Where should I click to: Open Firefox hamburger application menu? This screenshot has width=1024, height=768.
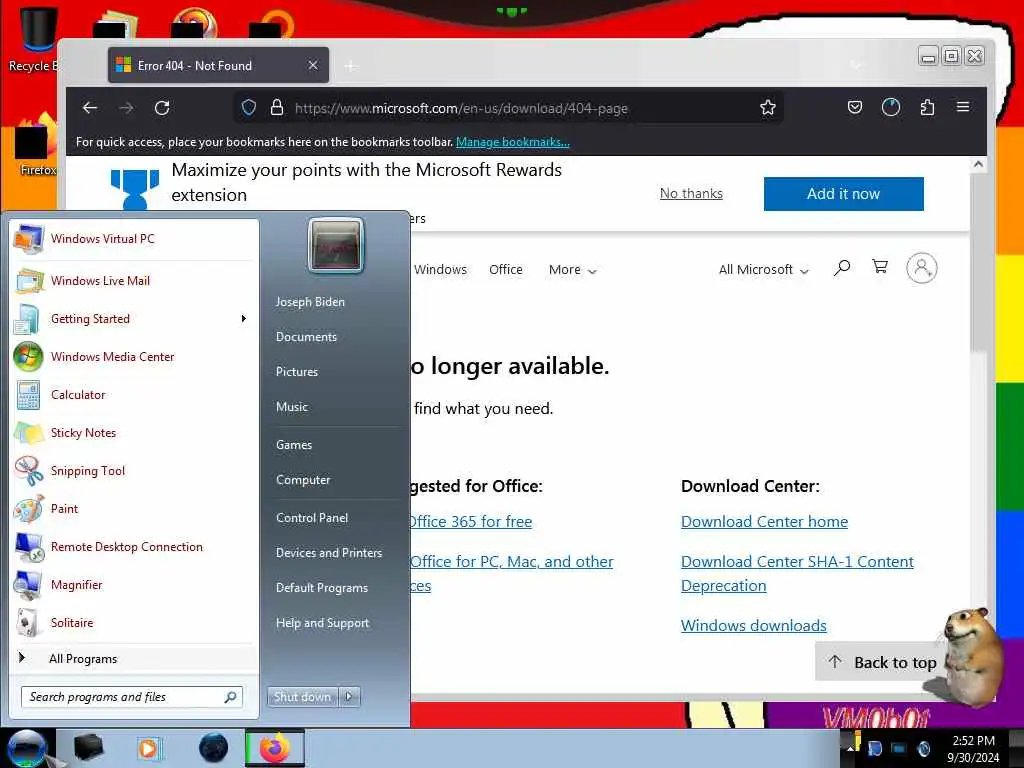click(963, 107)
